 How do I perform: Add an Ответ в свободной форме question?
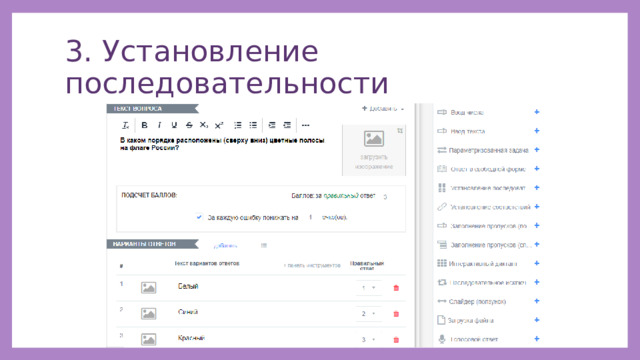point(537,169)
